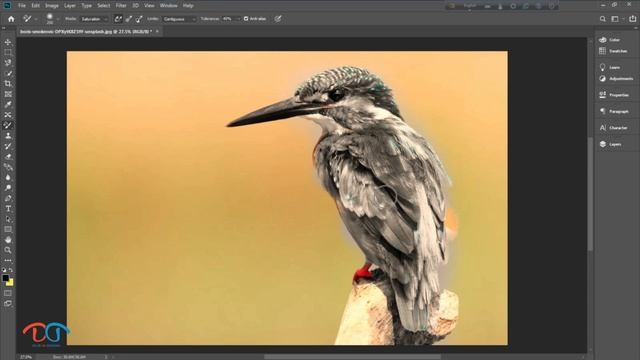Viewport: 640px width, 360px height.
Task: Click the horizontal canvas scrollbar thumb
Action: 352,357
